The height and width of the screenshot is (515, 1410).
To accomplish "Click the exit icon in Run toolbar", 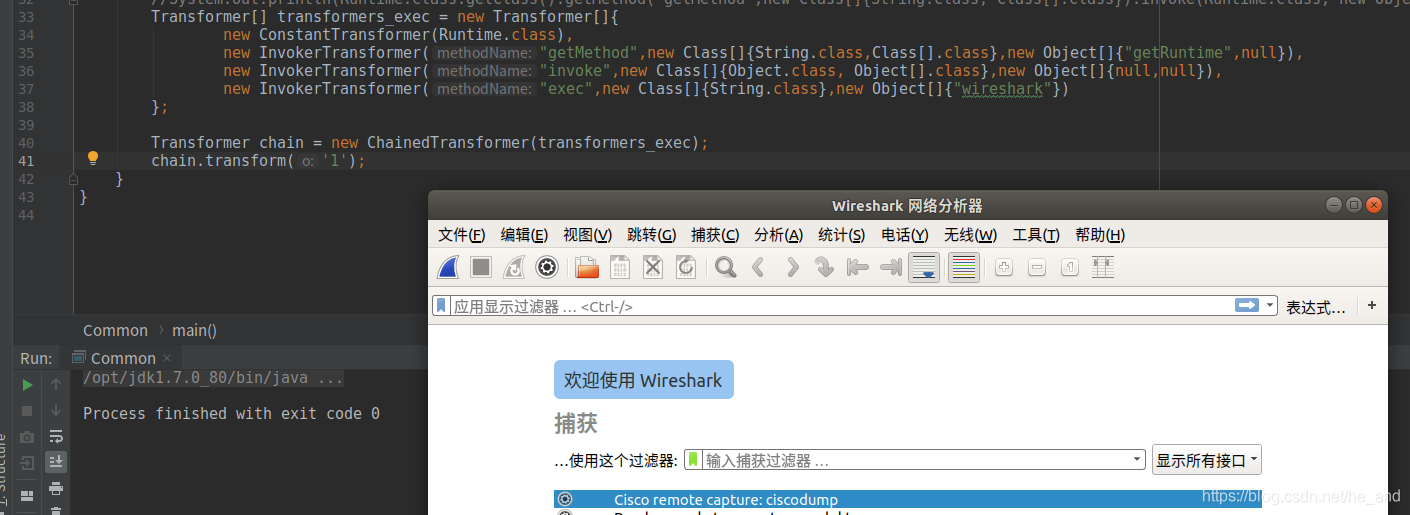I will click(x=27, y=463).
